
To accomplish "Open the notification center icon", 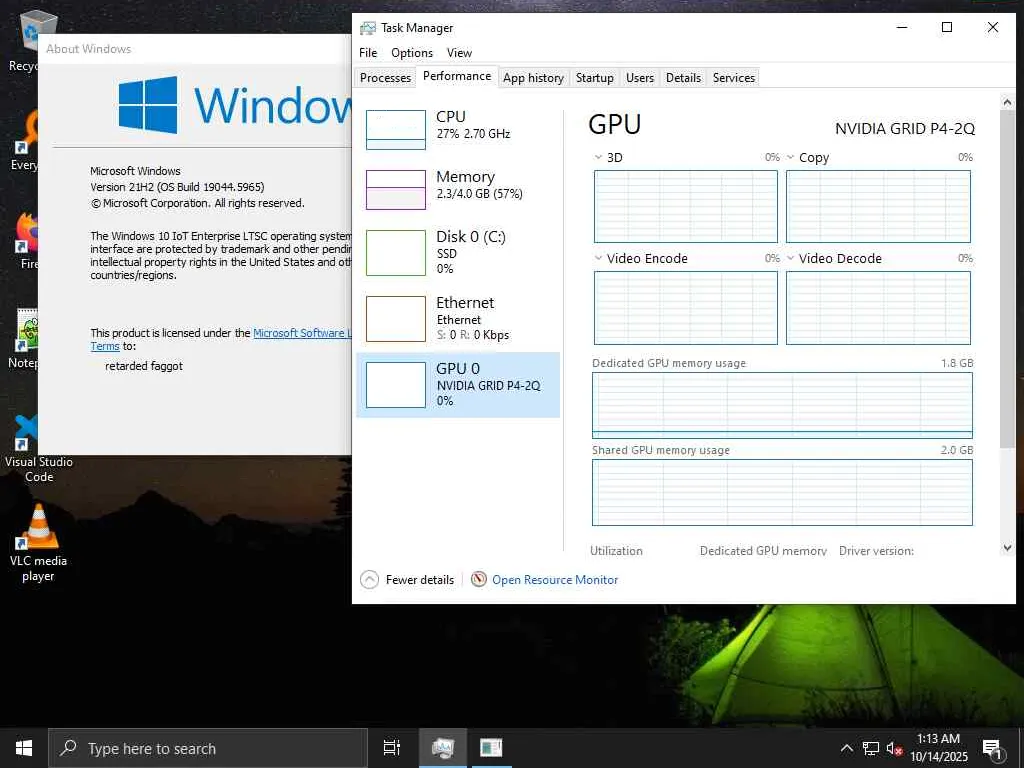I will click(992, 749).
